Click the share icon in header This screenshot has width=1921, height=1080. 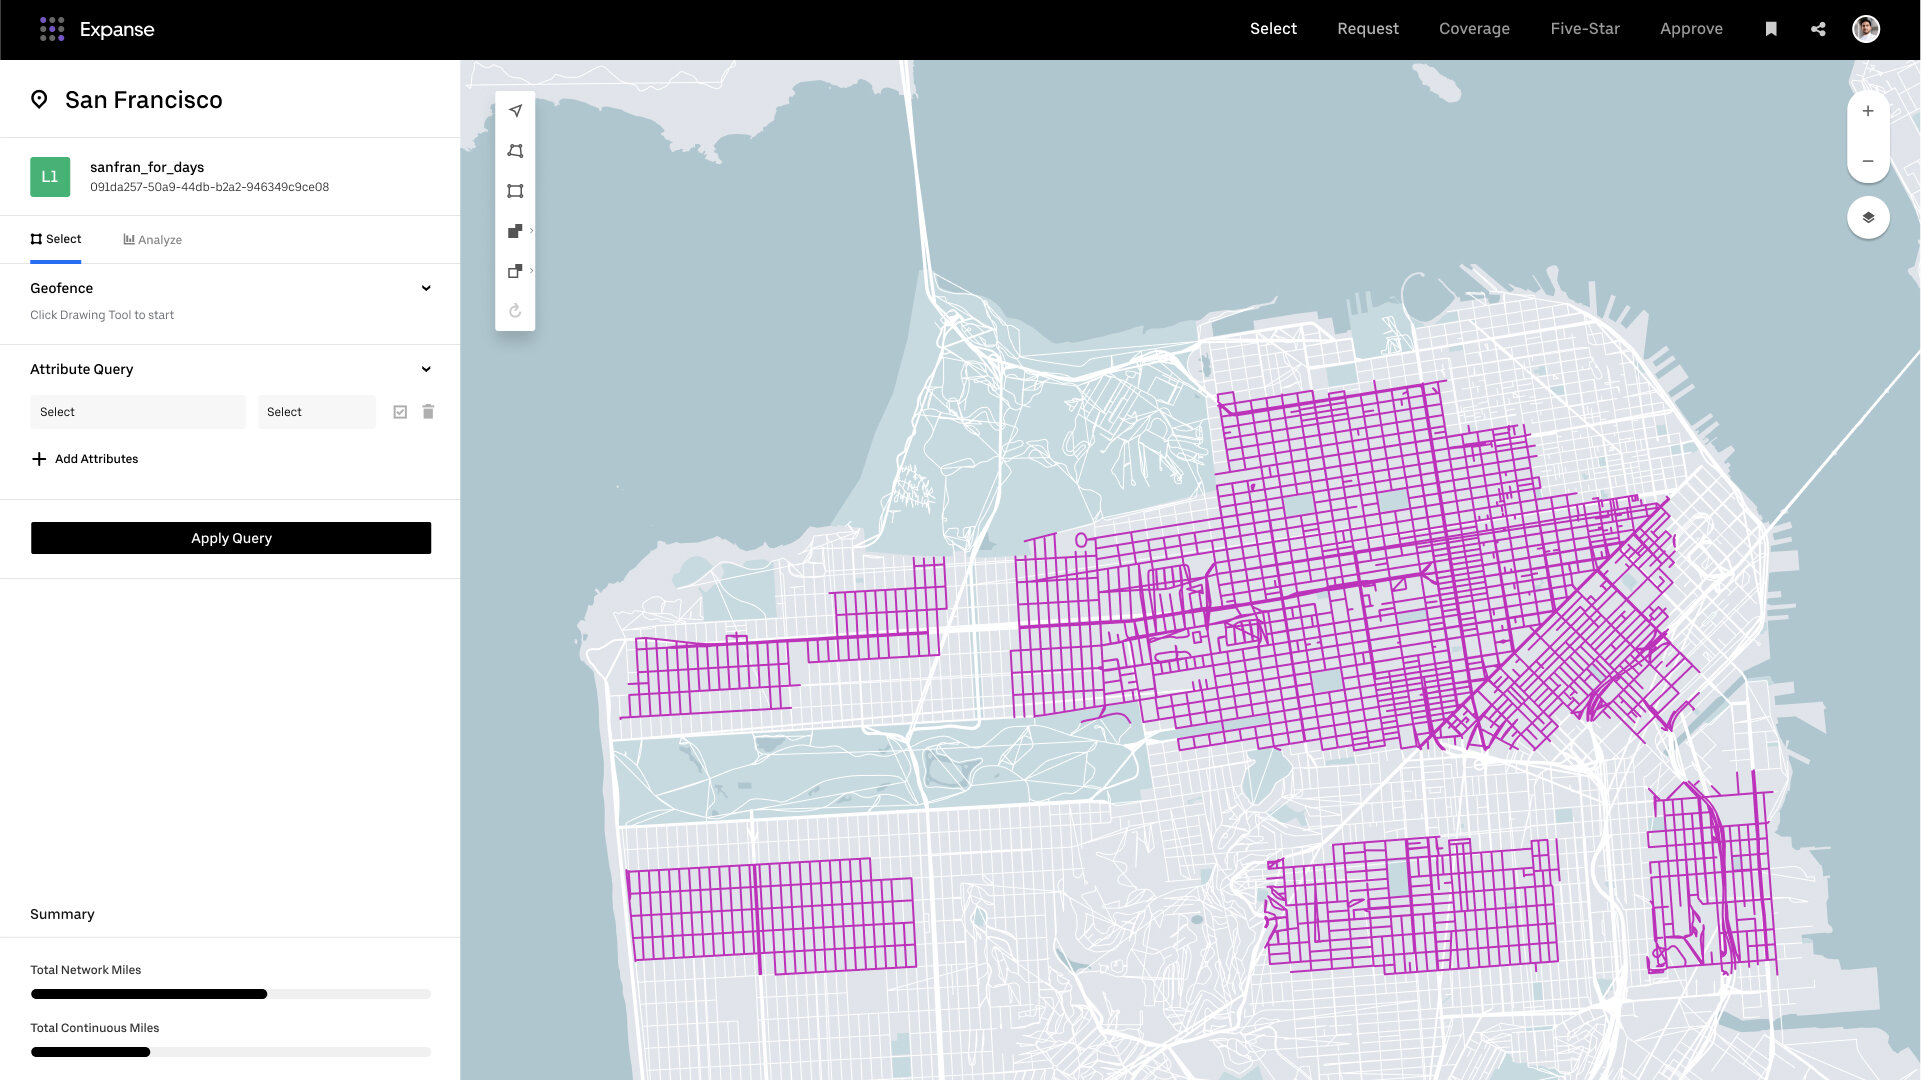(x=1818, y=29)
